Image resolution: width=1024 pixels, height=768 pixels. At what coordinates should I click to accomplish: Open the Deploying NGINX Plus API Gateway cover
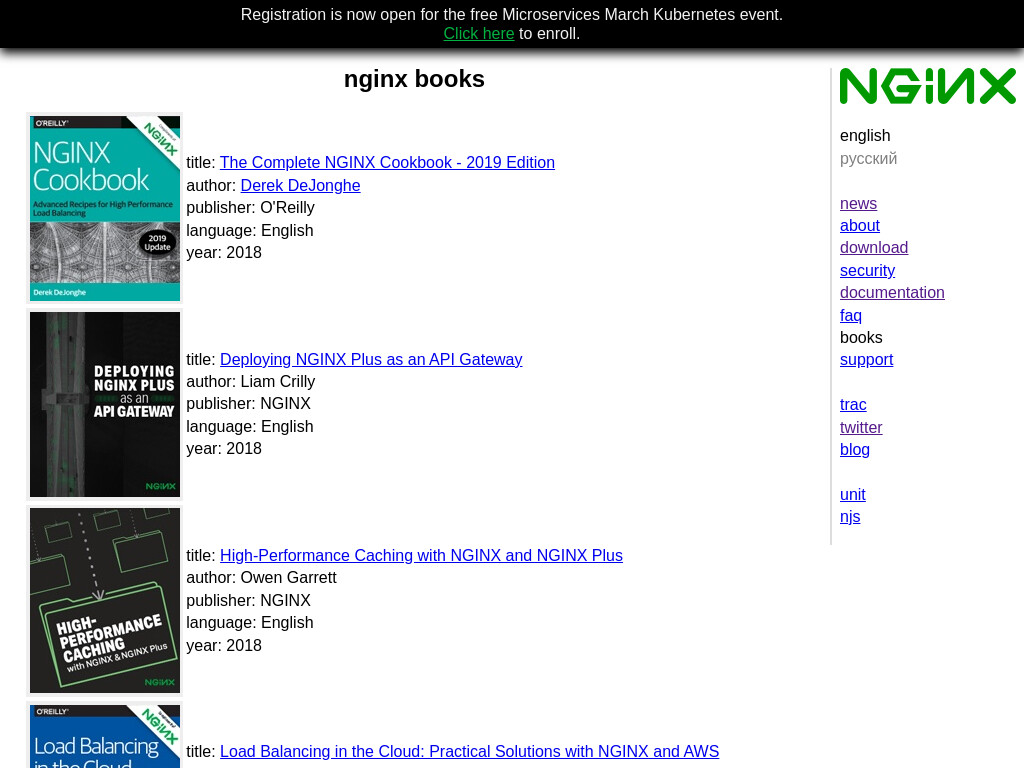pyautogui.click(x=104, y=404)
